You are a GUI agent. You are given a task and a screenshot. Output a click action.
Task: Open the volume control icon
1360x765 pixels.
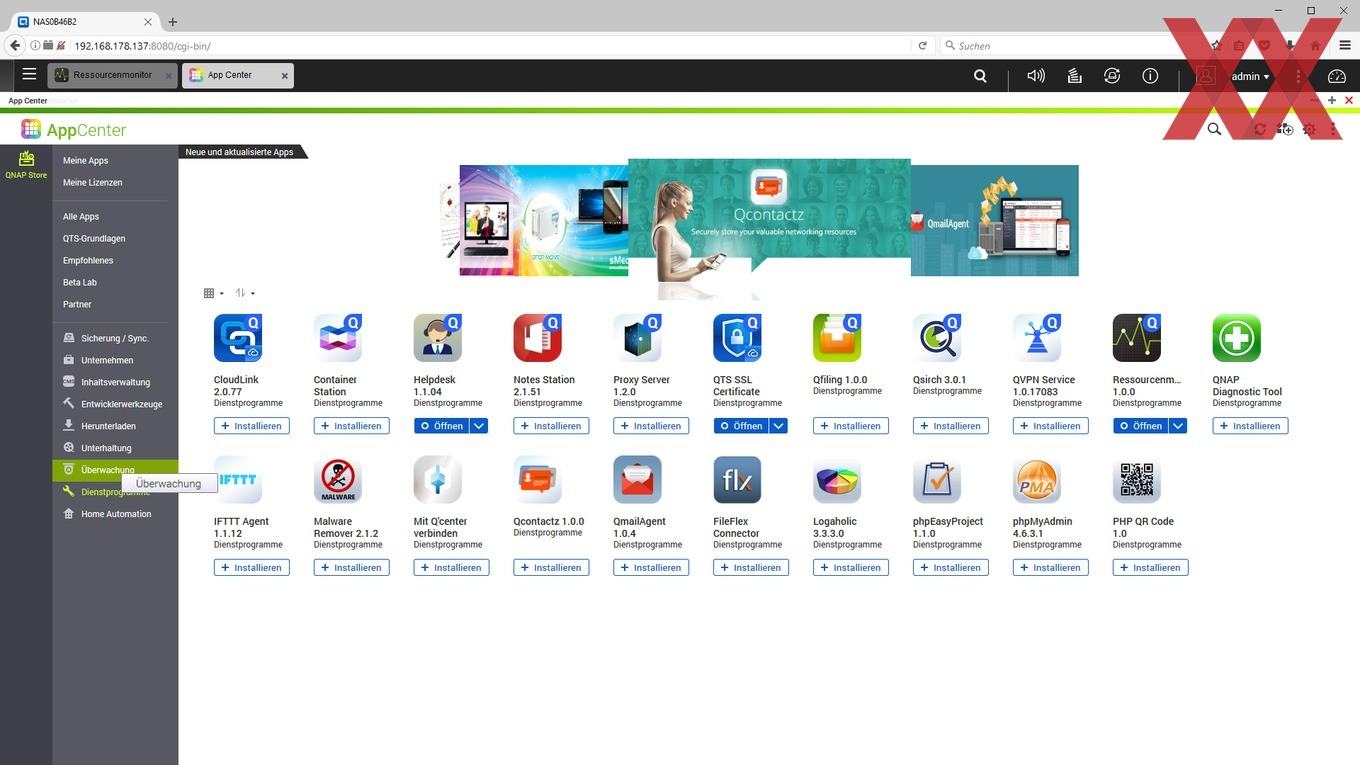pos(1036,76)
